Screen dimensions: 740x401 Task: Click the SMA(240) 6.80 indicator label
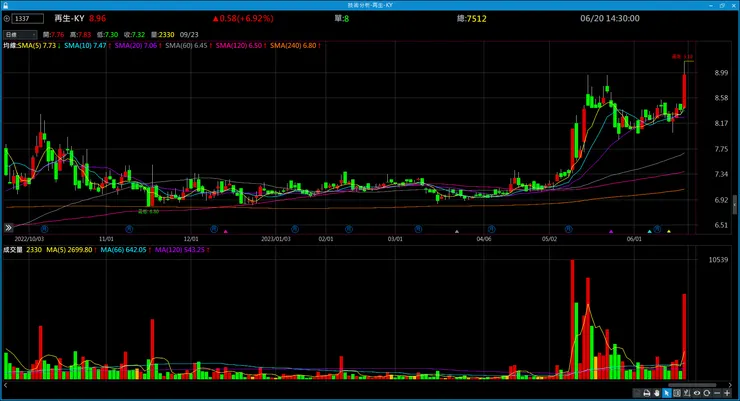(x=293, y=46)
